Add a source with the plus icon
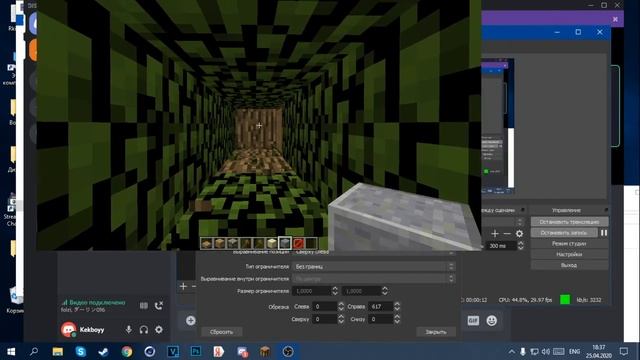This screenshot has width=640, height=360. [183, 287]
